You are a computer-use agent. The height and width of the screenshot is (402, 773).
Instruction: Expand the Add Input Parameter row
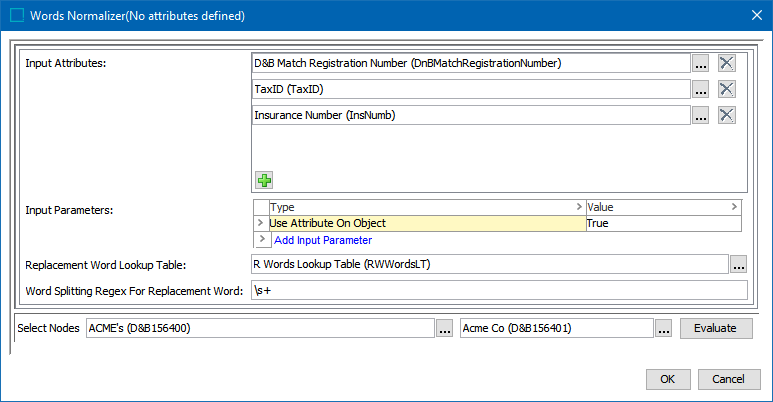263,240
